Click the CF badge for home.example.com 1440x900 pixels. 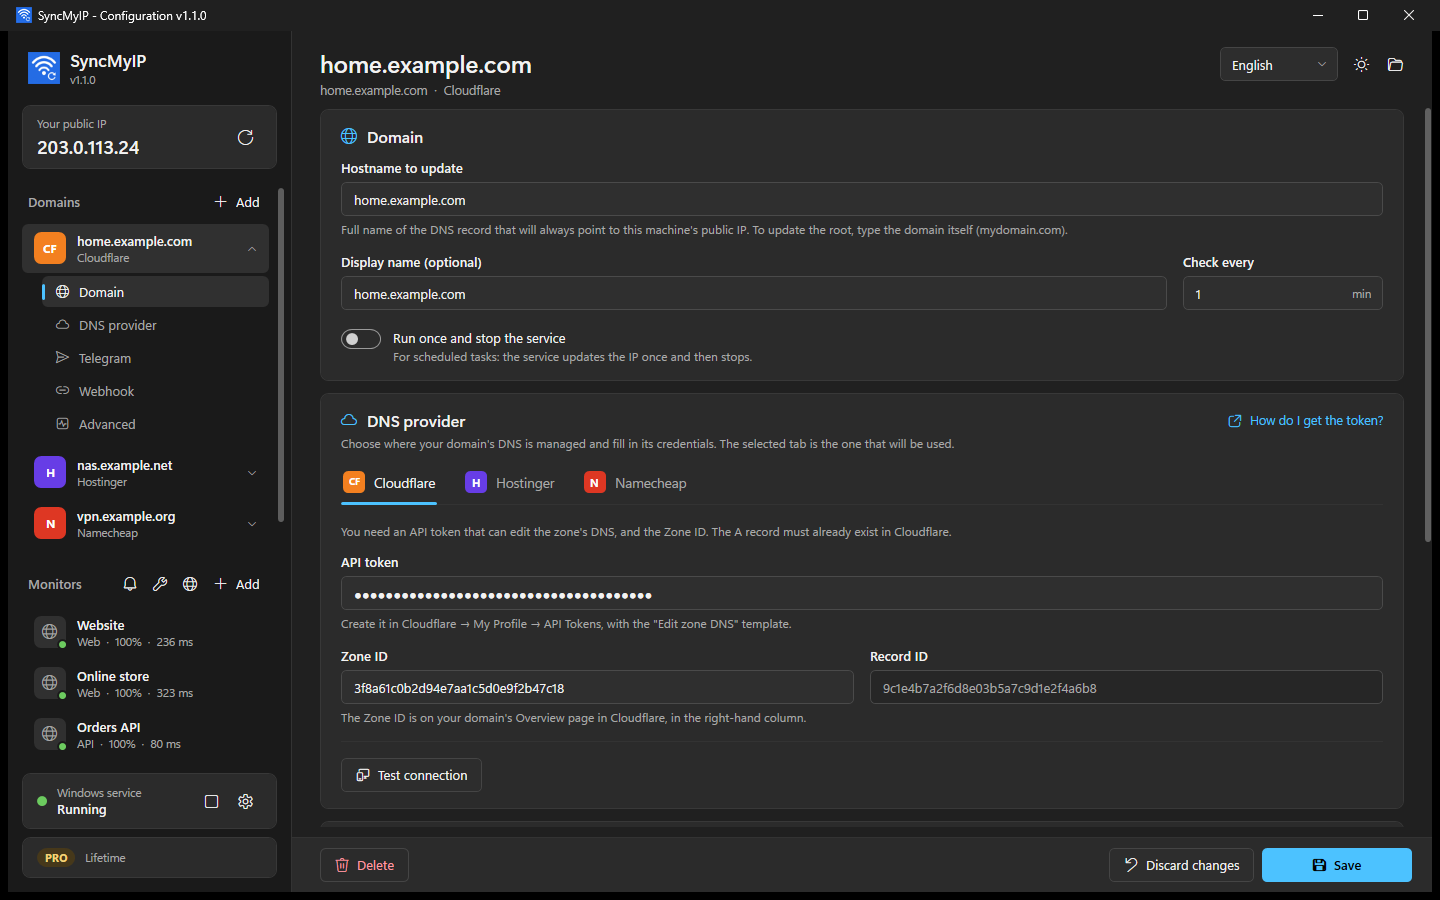coord(50,249)
